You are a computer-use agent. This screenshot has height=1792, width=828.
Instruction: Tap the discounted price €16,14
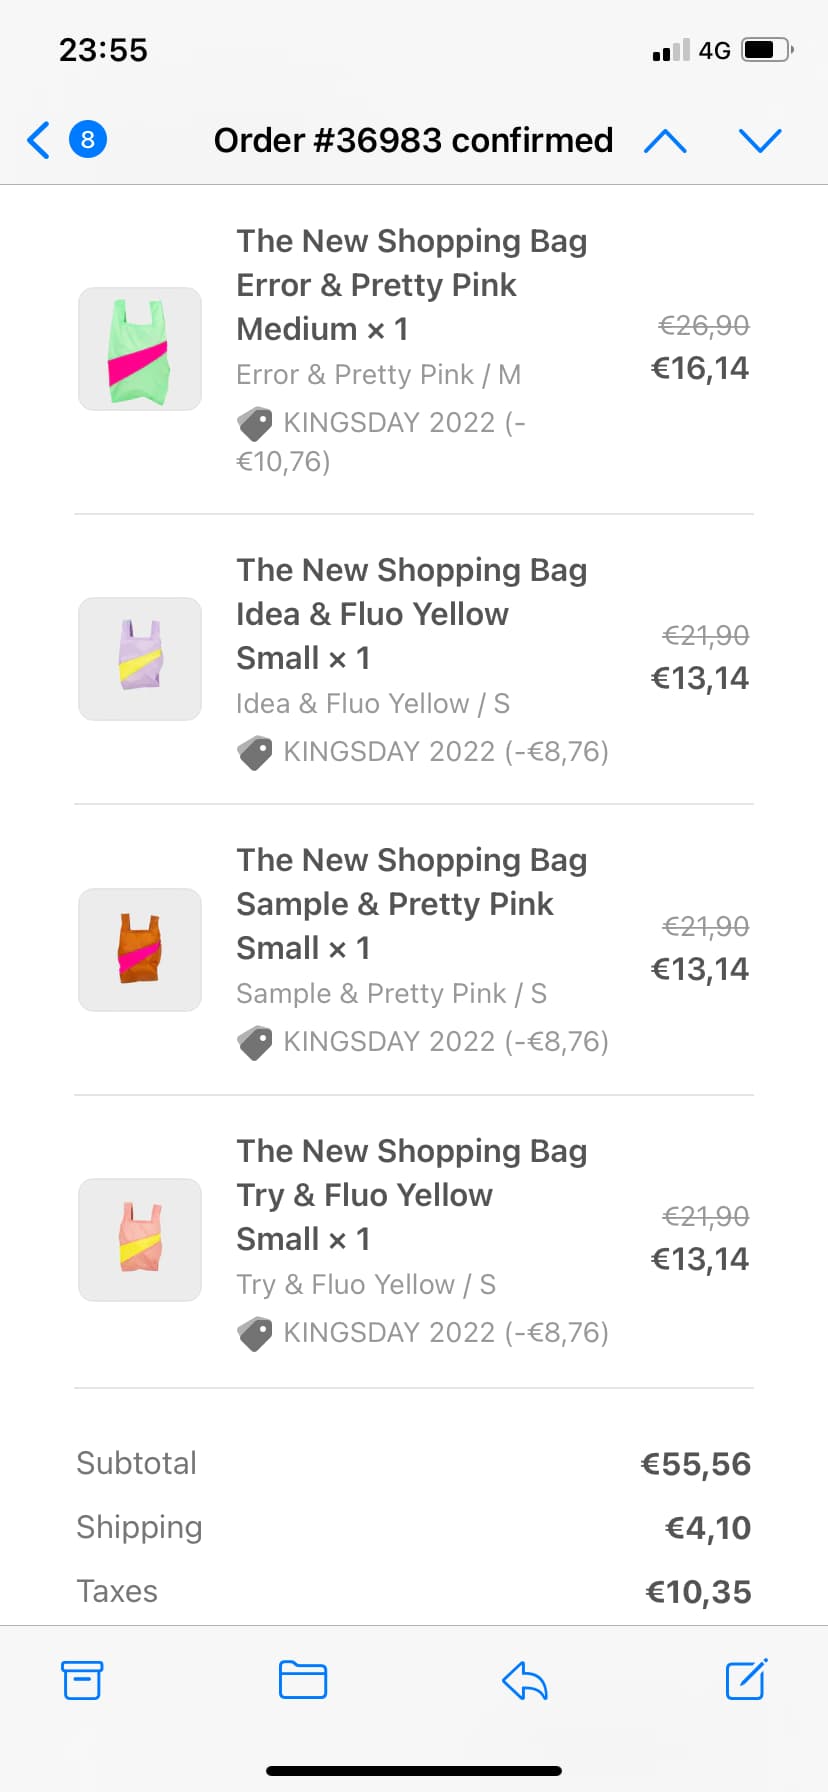point(699,369)
